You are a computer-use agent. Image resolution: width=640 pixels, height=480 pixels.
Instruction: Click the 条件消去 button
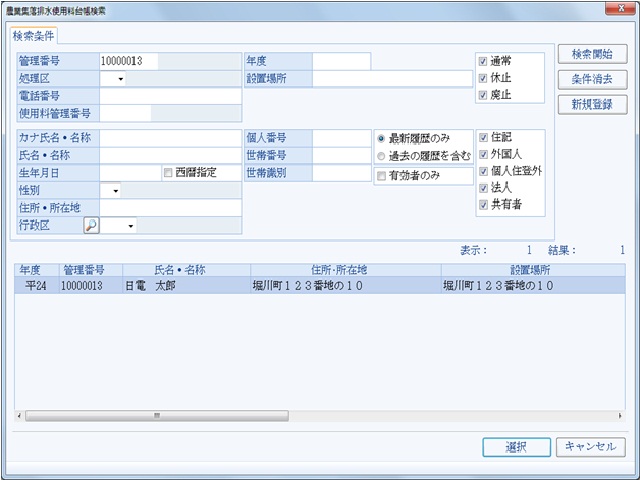click(592, 79)
